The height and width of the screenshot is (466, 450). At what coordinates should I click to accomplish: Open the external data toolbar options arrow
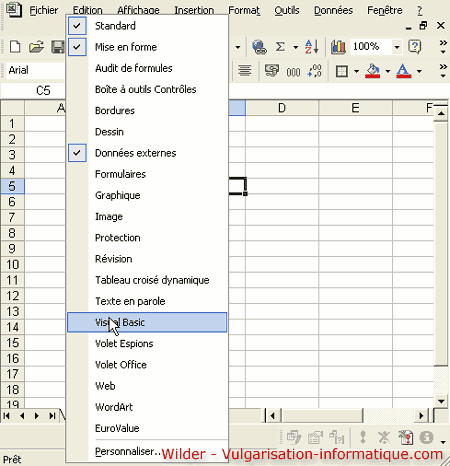tap(443, 442)
